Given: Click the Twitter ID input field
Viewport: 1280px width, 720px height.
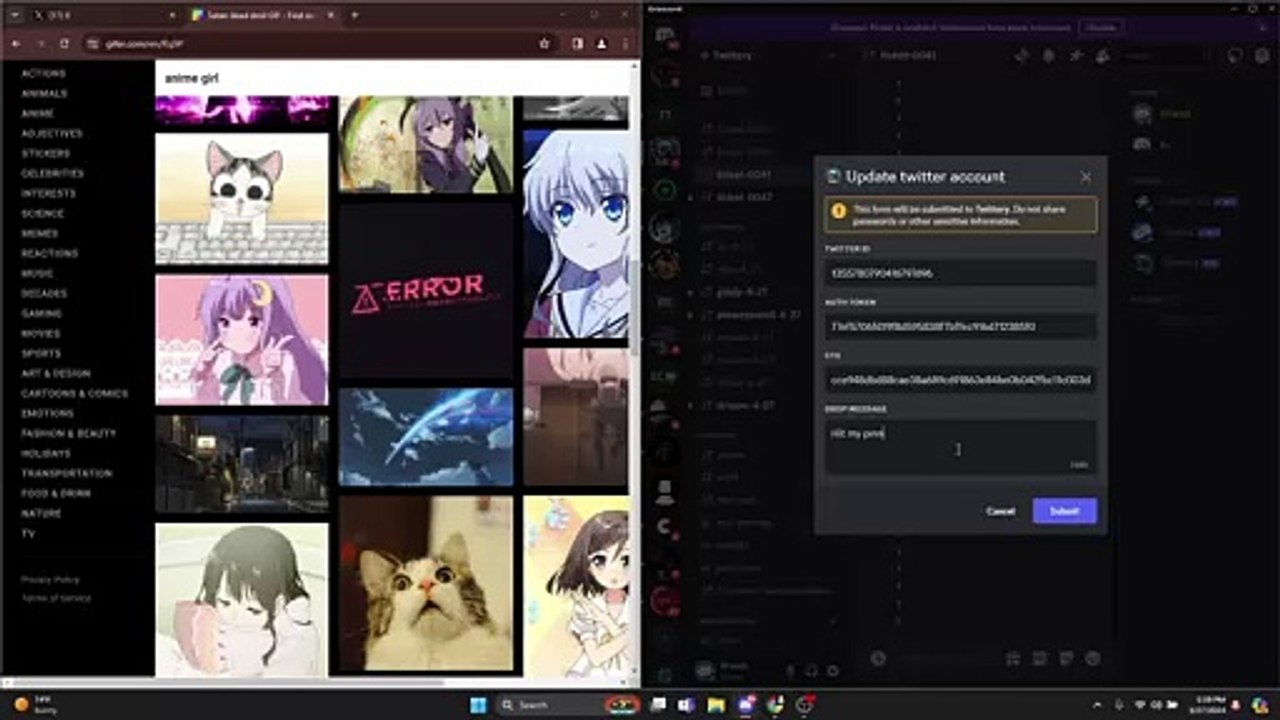Looking at the screenshot, I should 961,272.
